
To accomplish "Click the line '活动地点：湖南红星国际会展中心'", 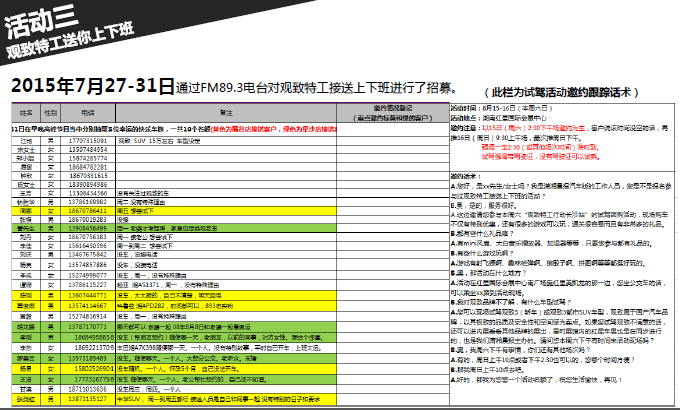I will coord(499,118).
